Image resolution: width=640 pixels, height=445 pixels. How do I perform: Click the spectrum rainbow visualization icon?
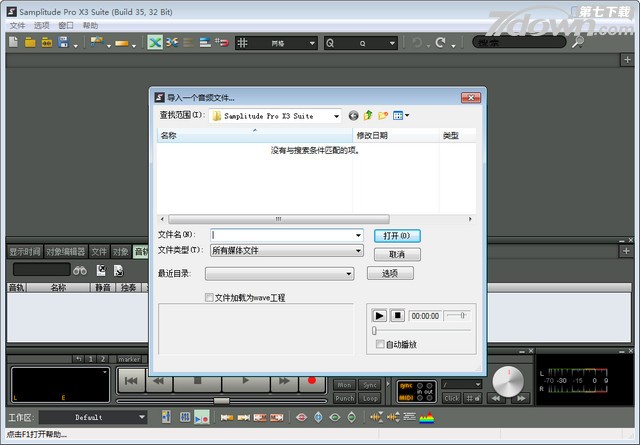pos(427,418)
